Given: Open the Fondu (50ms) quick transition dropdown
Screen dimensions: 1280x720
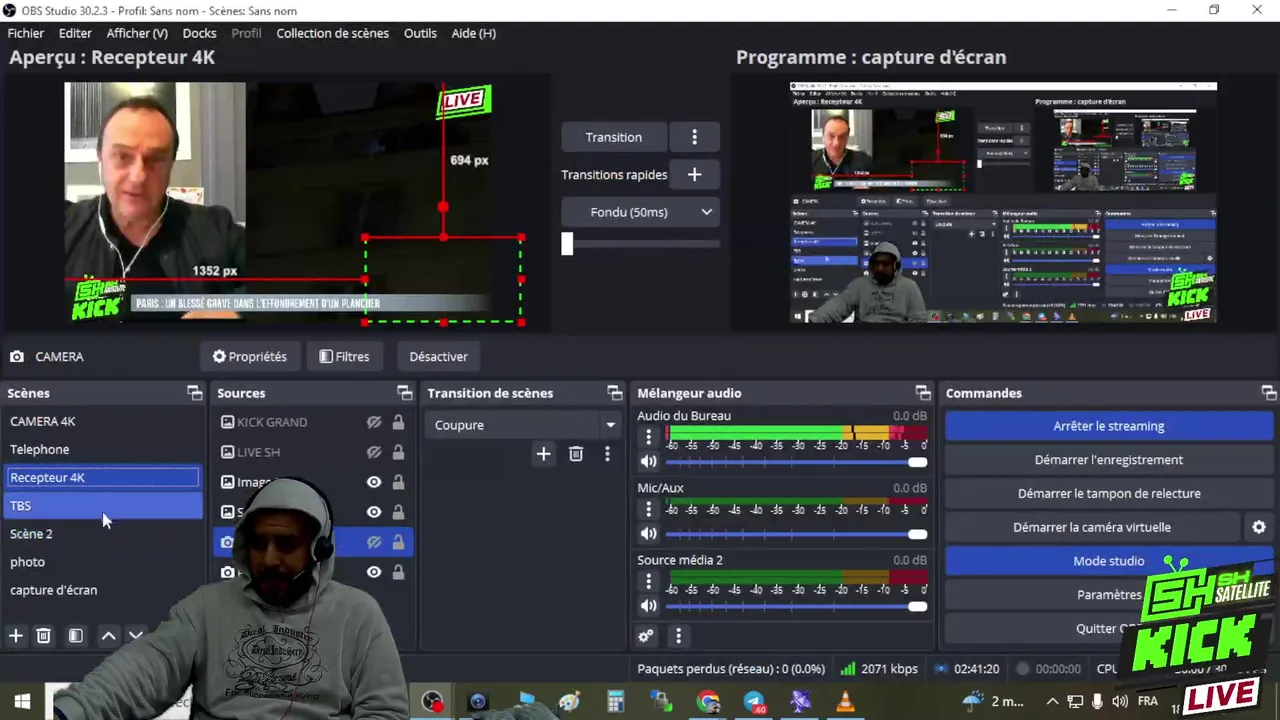Looking at the screenshot, I should pyautogui.click(x=640, y=212).
